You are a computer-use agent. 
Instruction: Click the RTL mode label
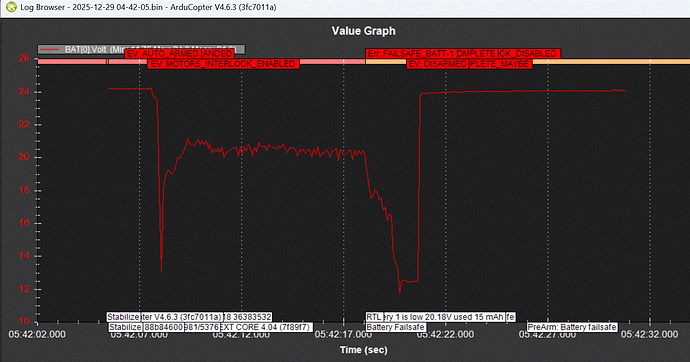coord(374,317)
